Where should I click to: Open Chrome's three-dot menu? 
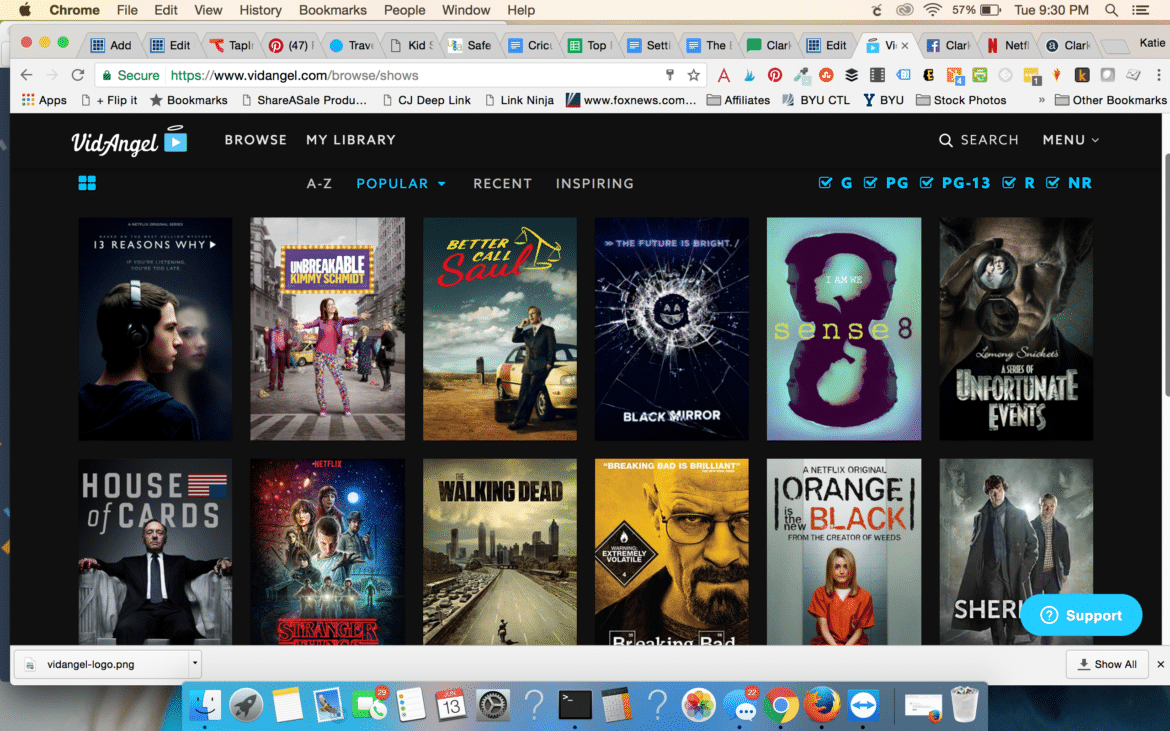pos(1158,75)
